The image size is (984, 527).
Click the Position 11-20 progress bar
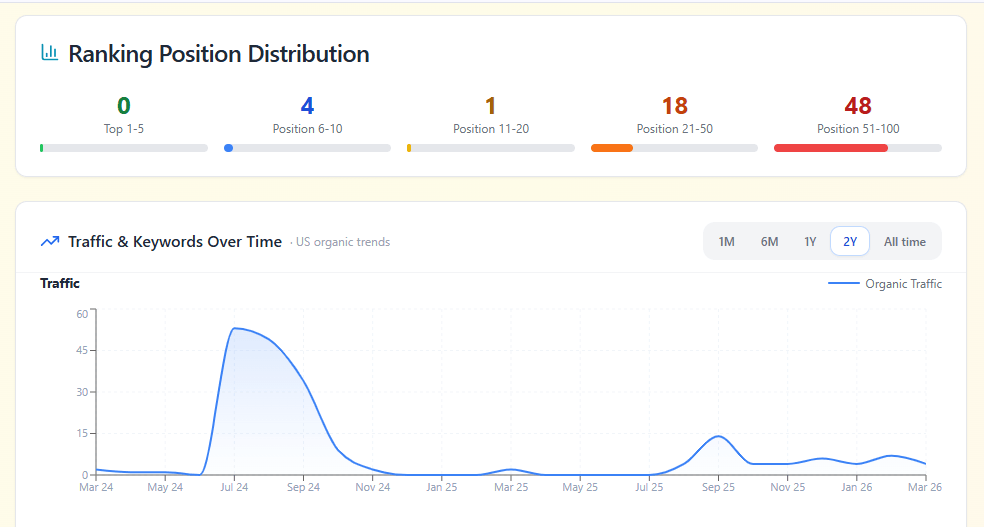[491, 148]
